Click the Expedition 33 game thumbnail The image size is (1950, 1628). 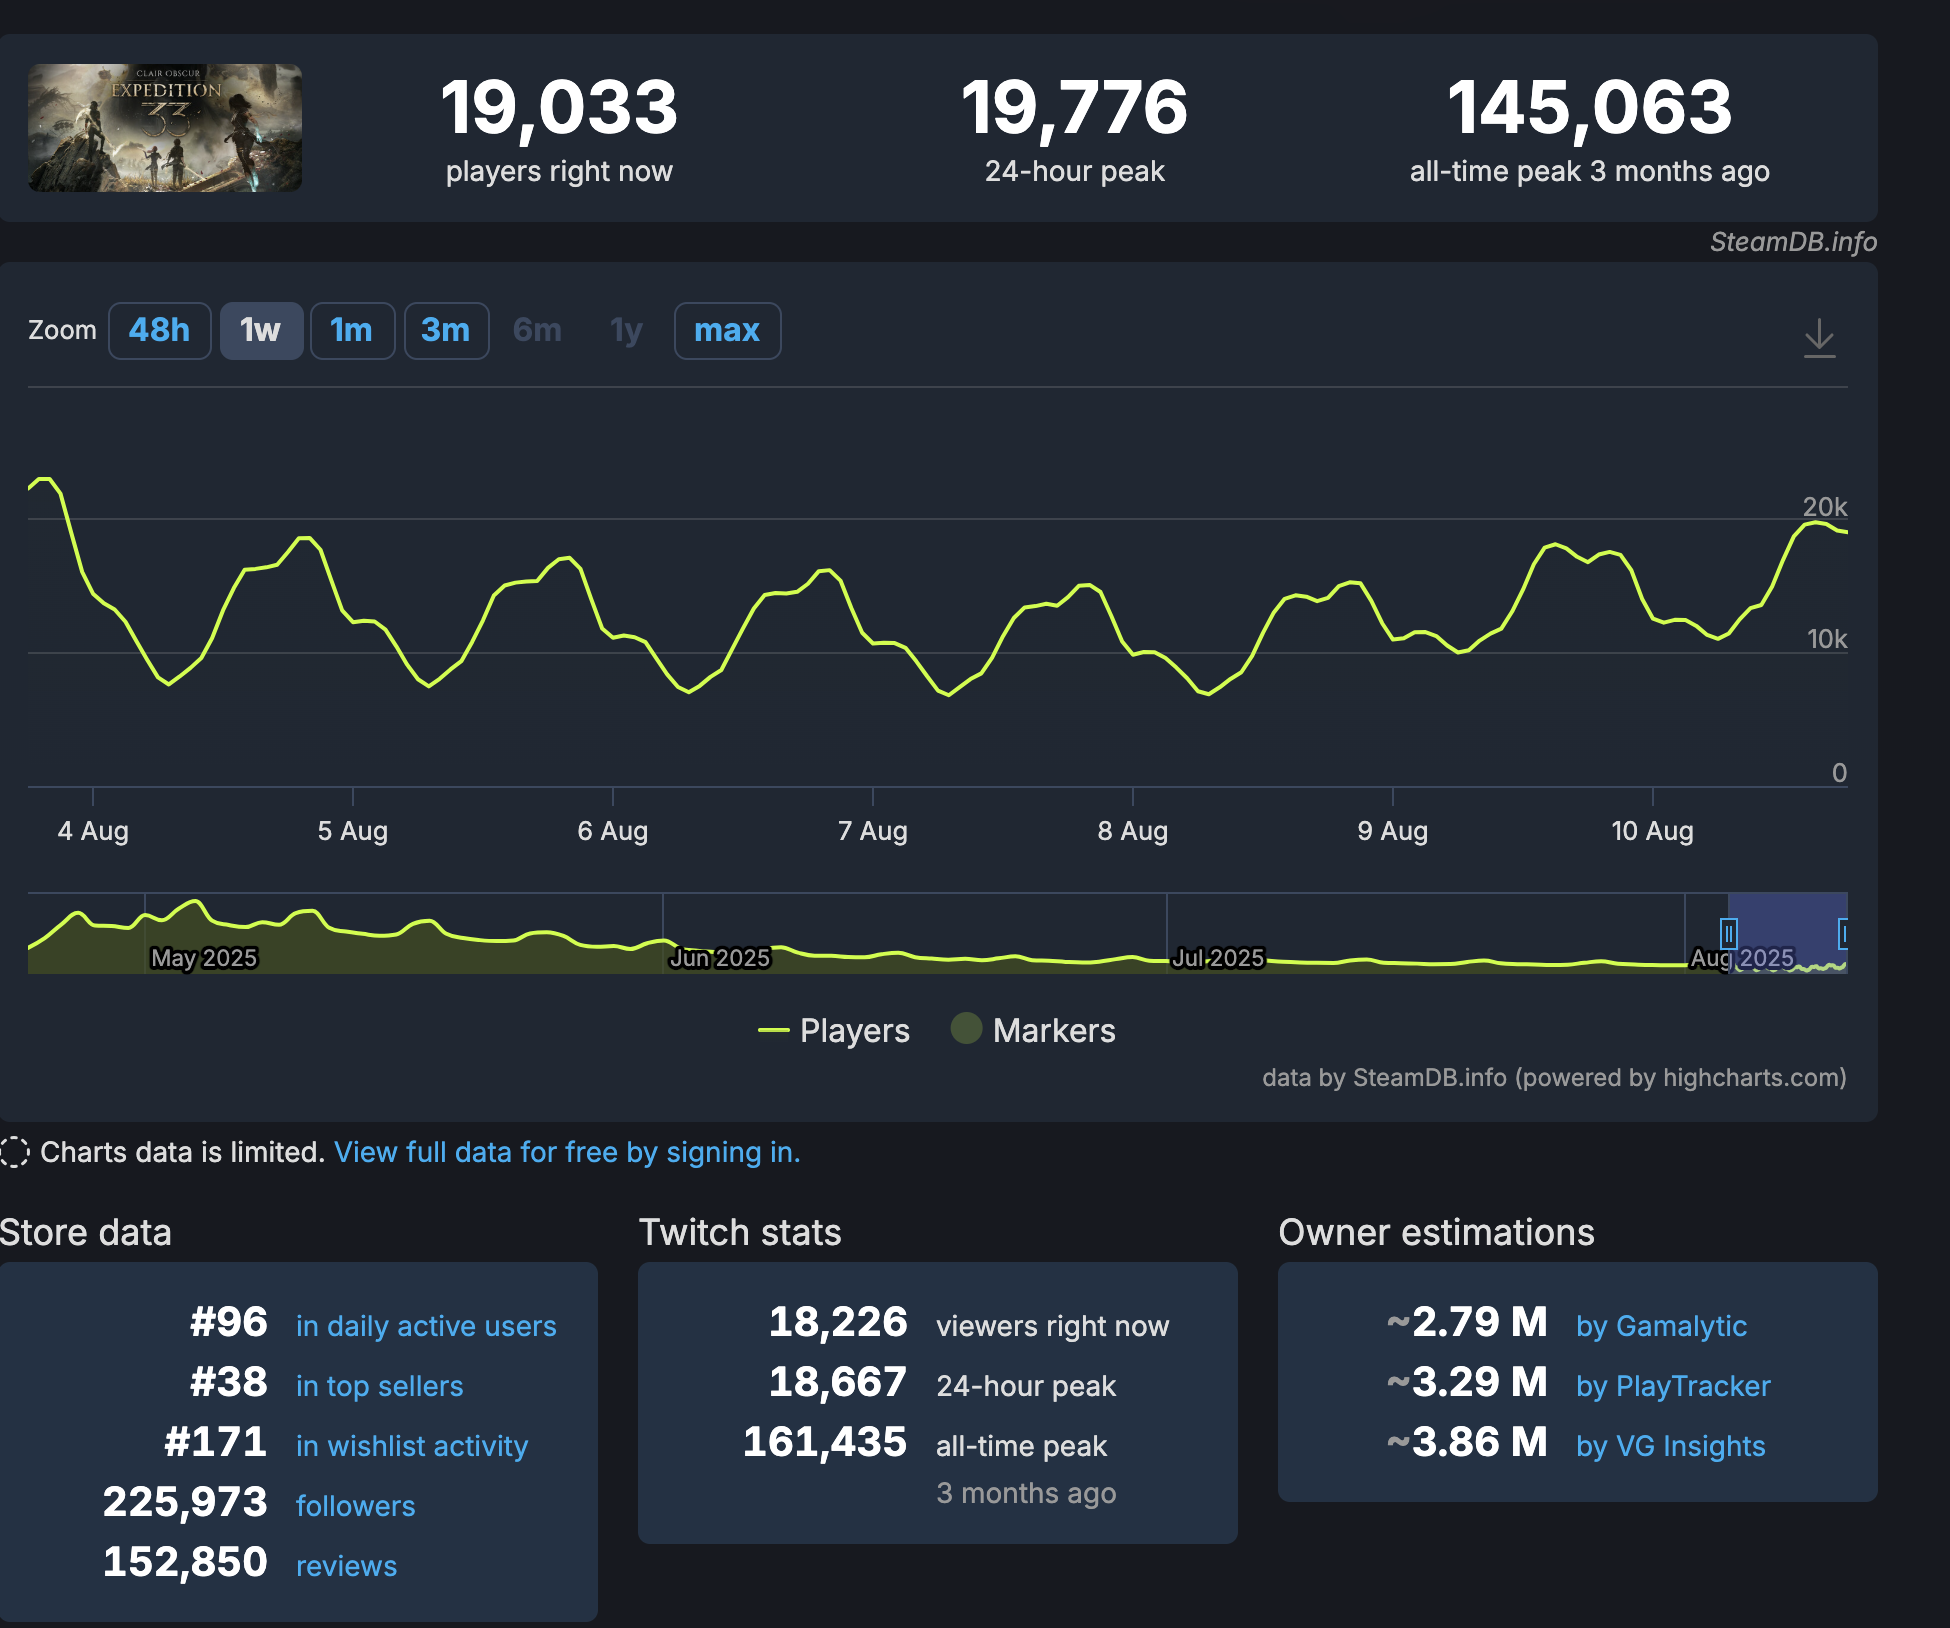click(x=165, y=128)
